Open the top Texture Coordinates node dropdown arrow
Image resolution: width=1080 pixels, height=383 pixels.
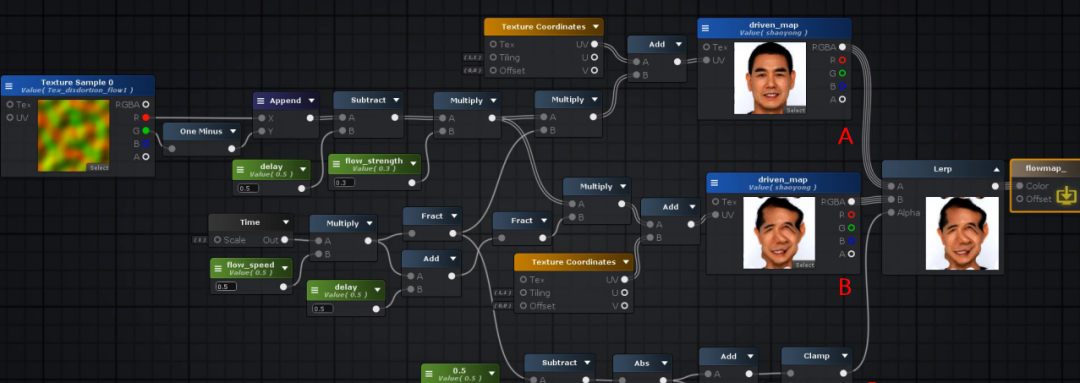[595, 27]
